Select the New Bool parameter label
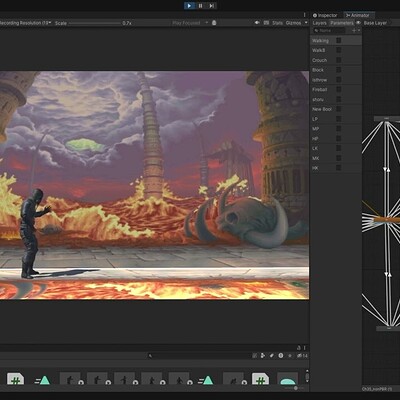The width and height of the screenshot is (400, 400). pos(322,109)
